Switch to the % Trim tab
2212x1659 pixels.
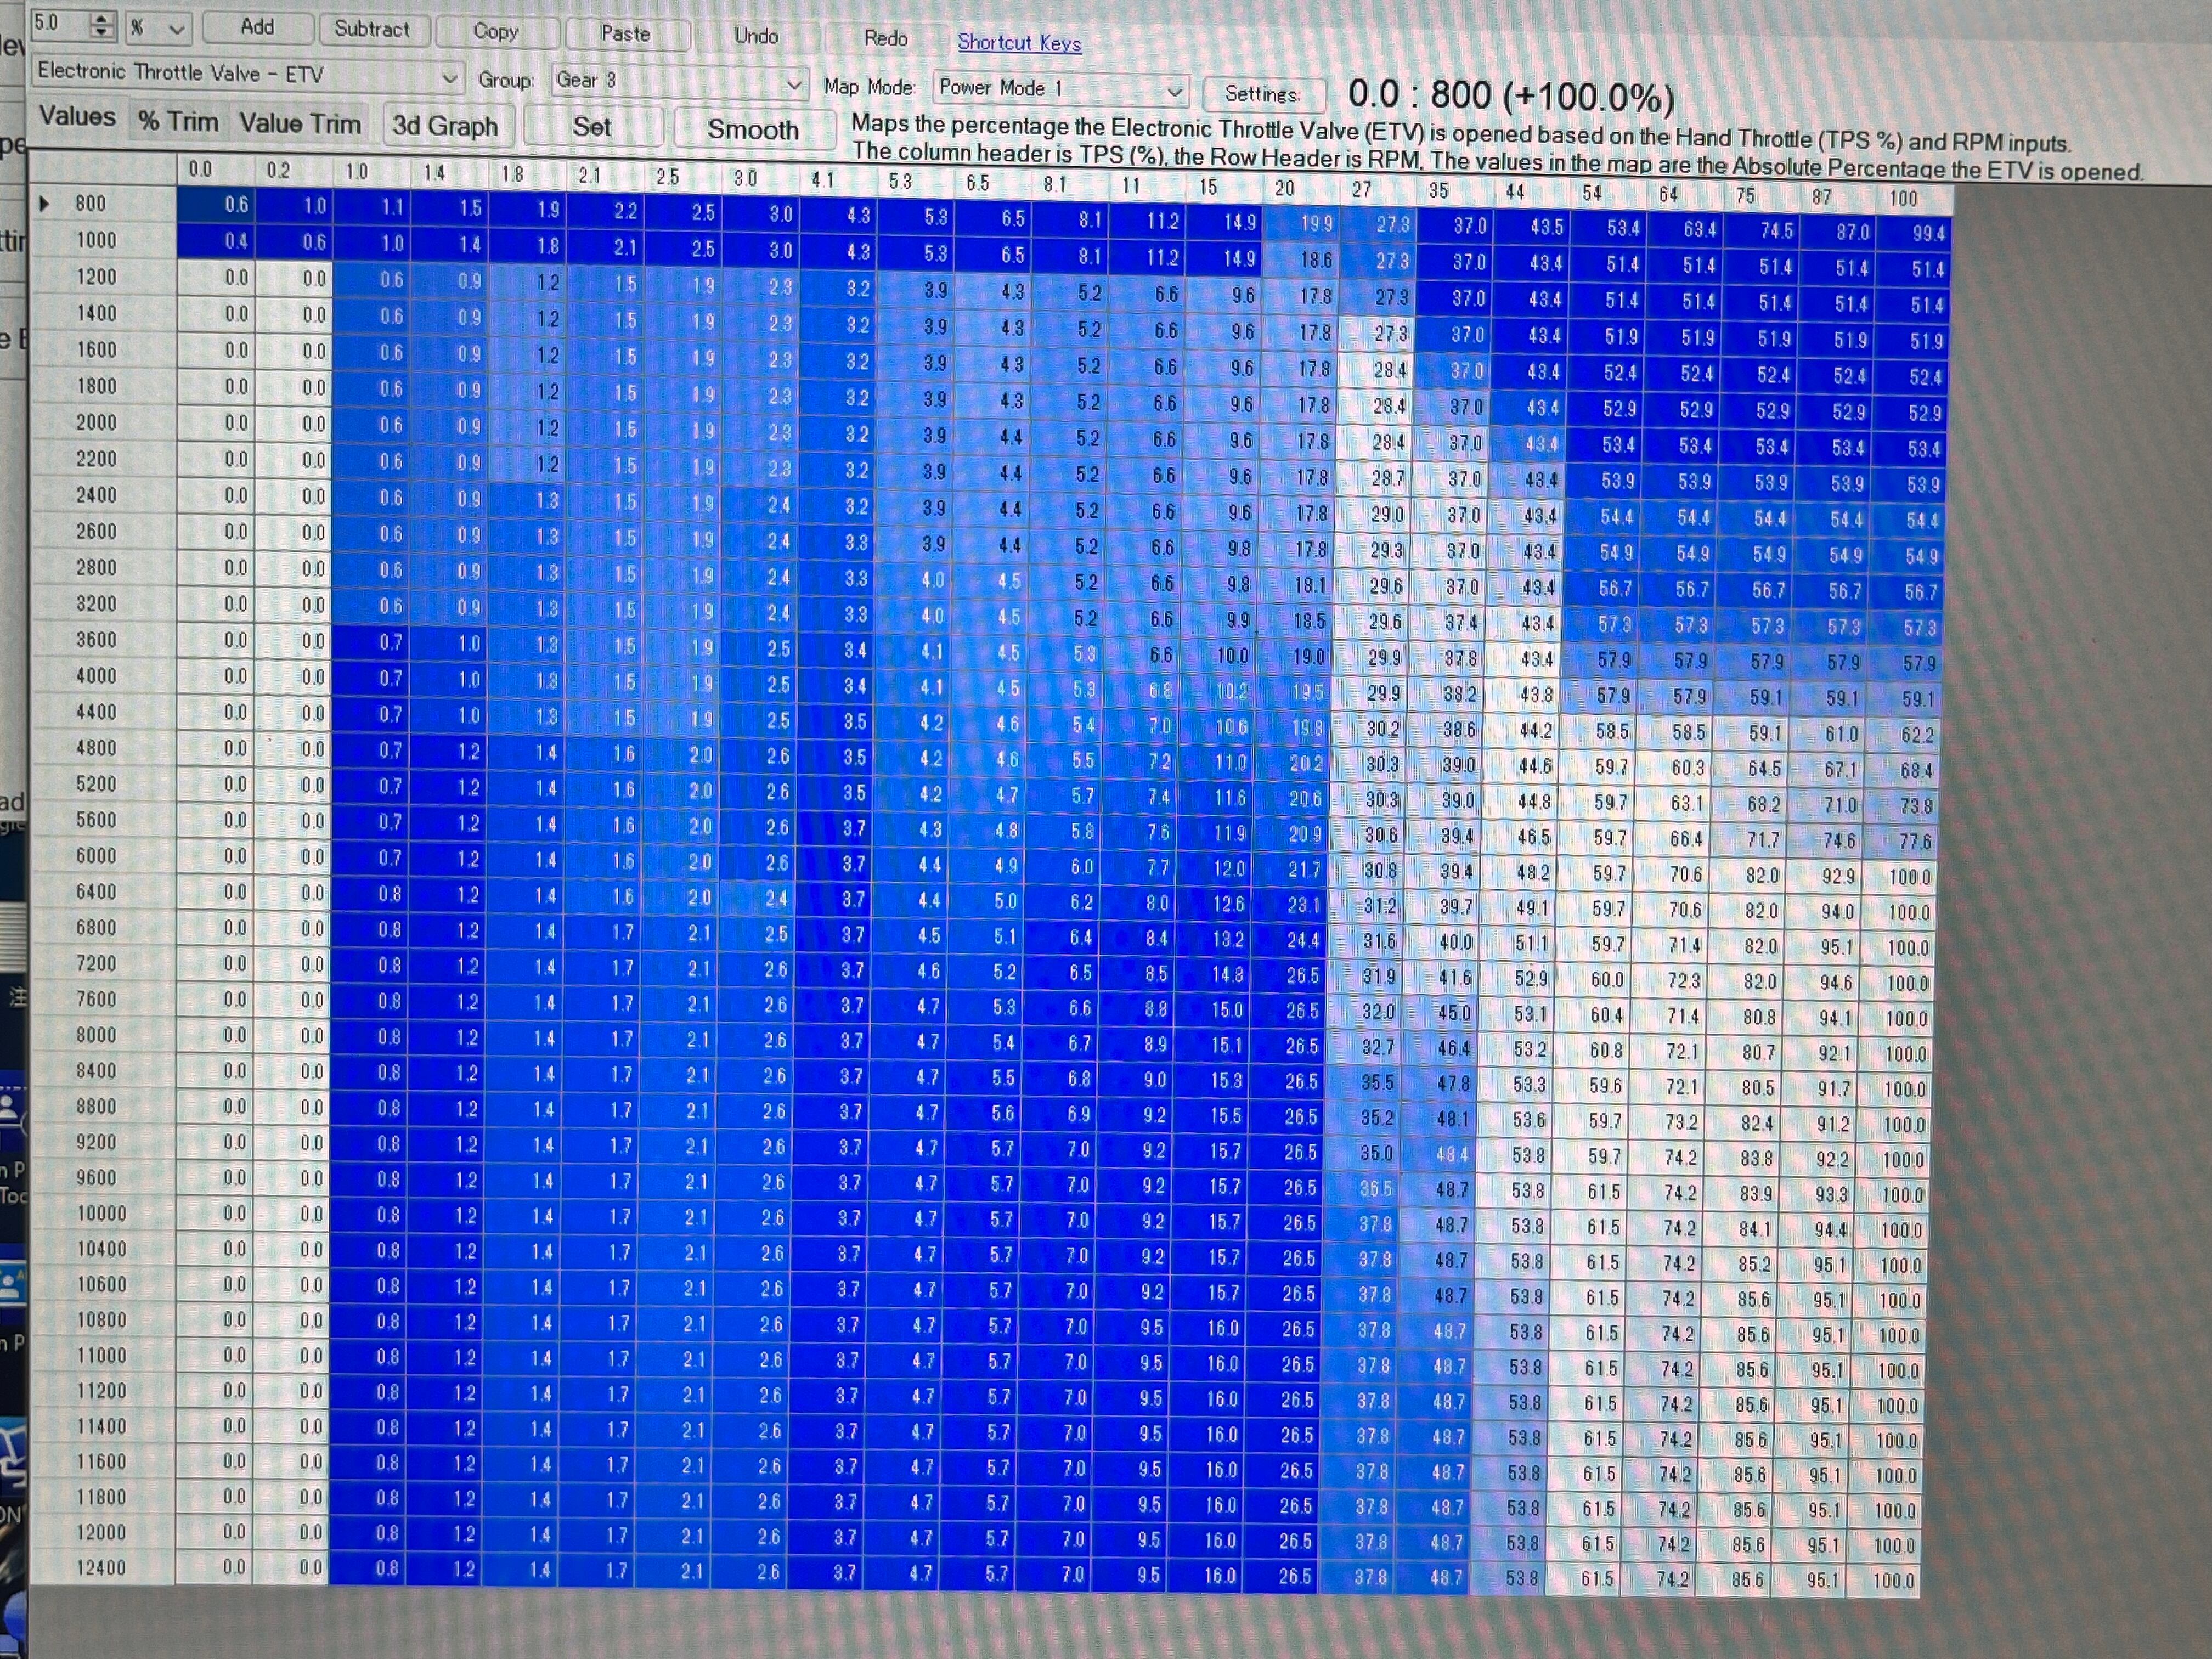[x=178, y=121]
